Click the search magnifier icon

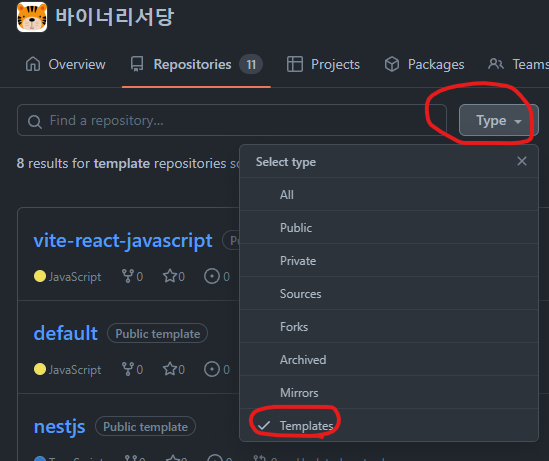35,122
